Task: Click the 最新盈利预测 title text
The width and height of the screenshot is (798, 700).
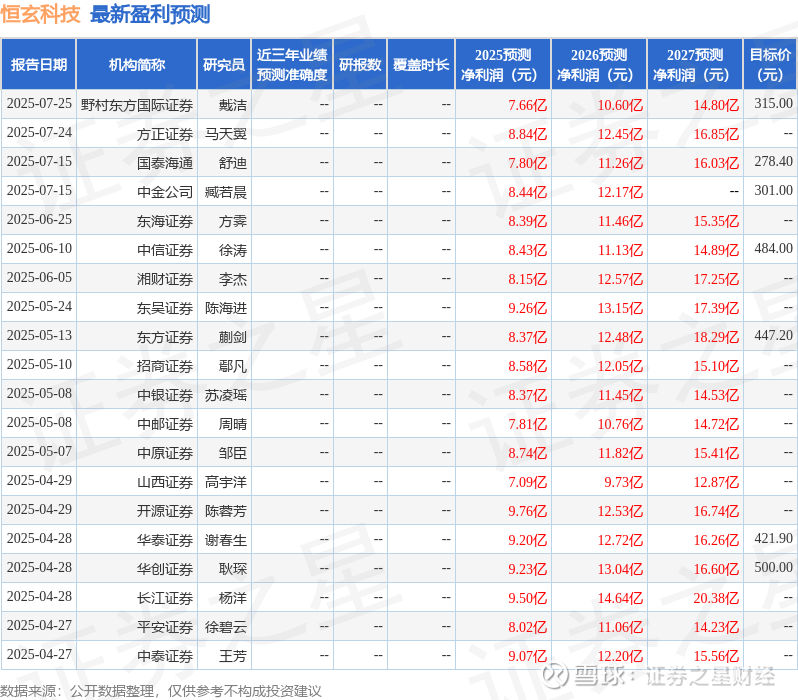Action: click(x=150, y=14)
